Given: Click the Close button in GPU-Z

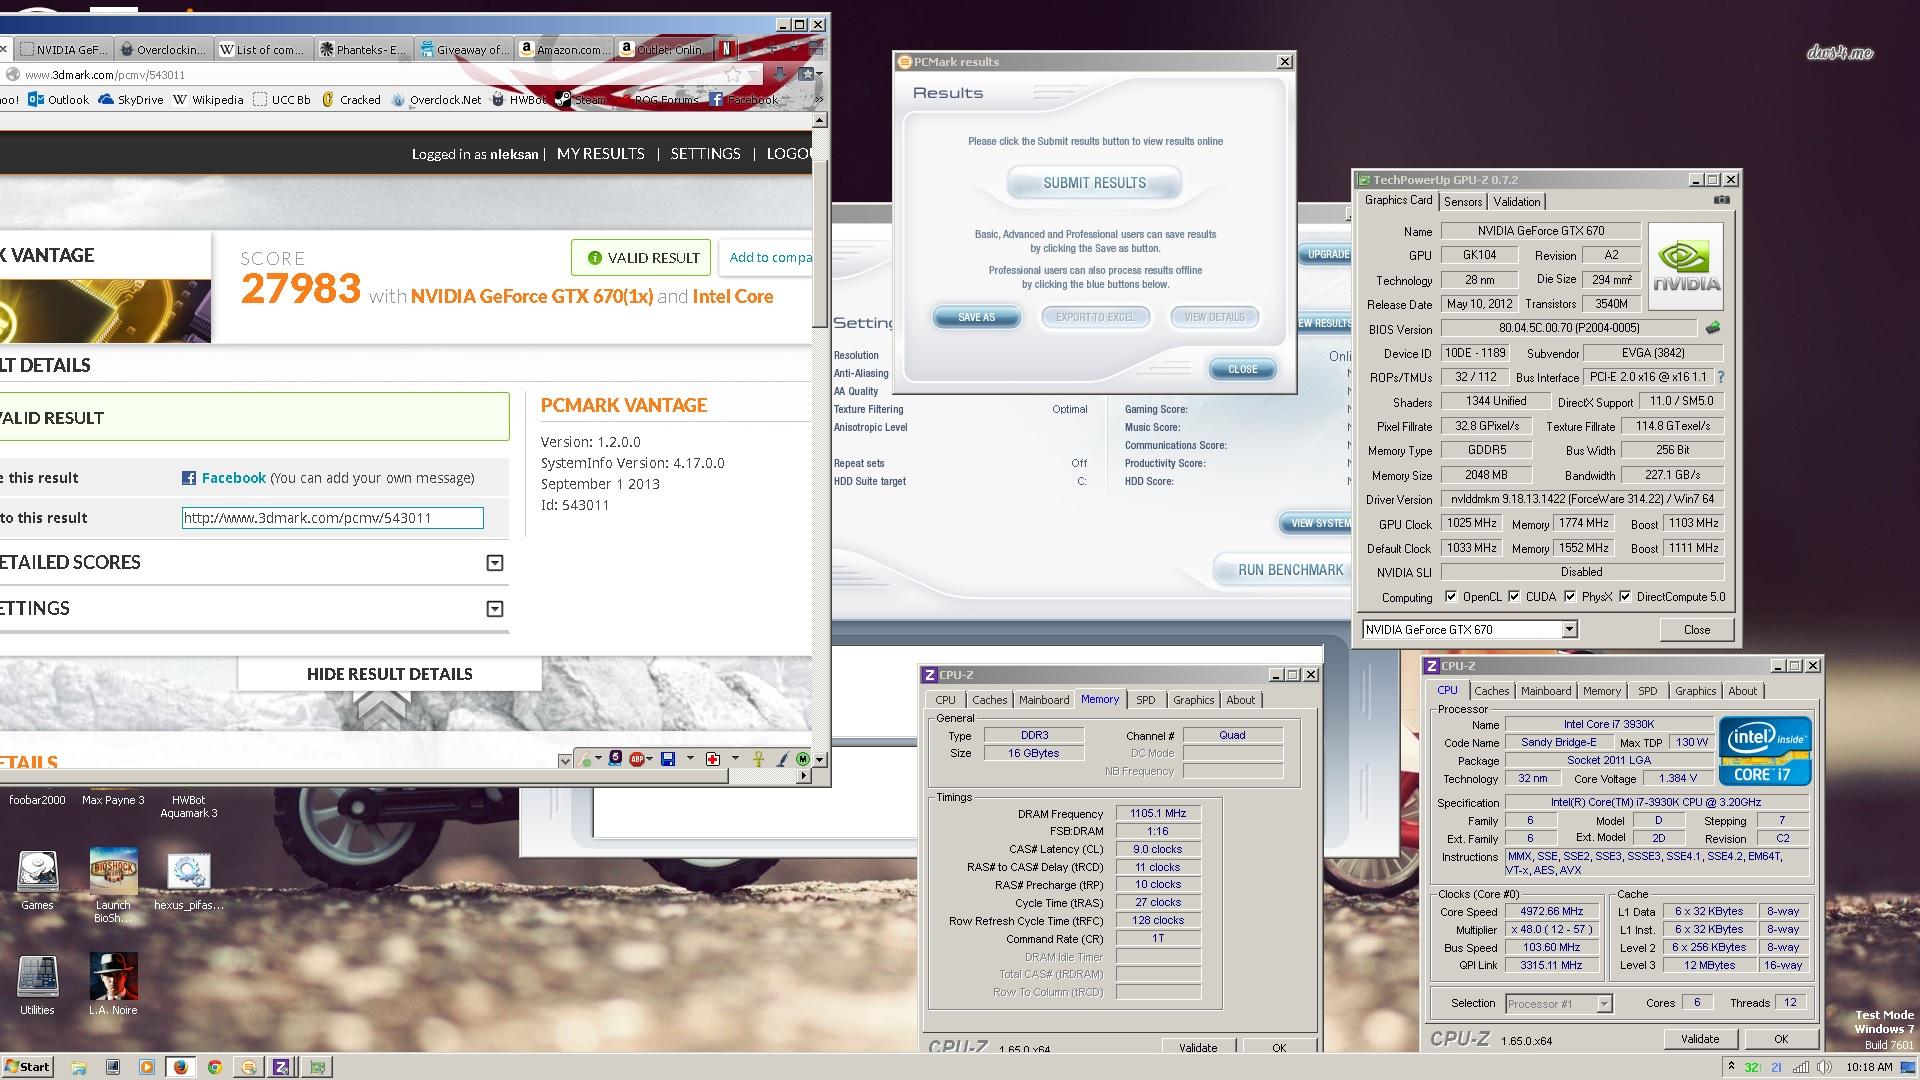Looking at the screenshot, I should click(x=1696, y=629).
